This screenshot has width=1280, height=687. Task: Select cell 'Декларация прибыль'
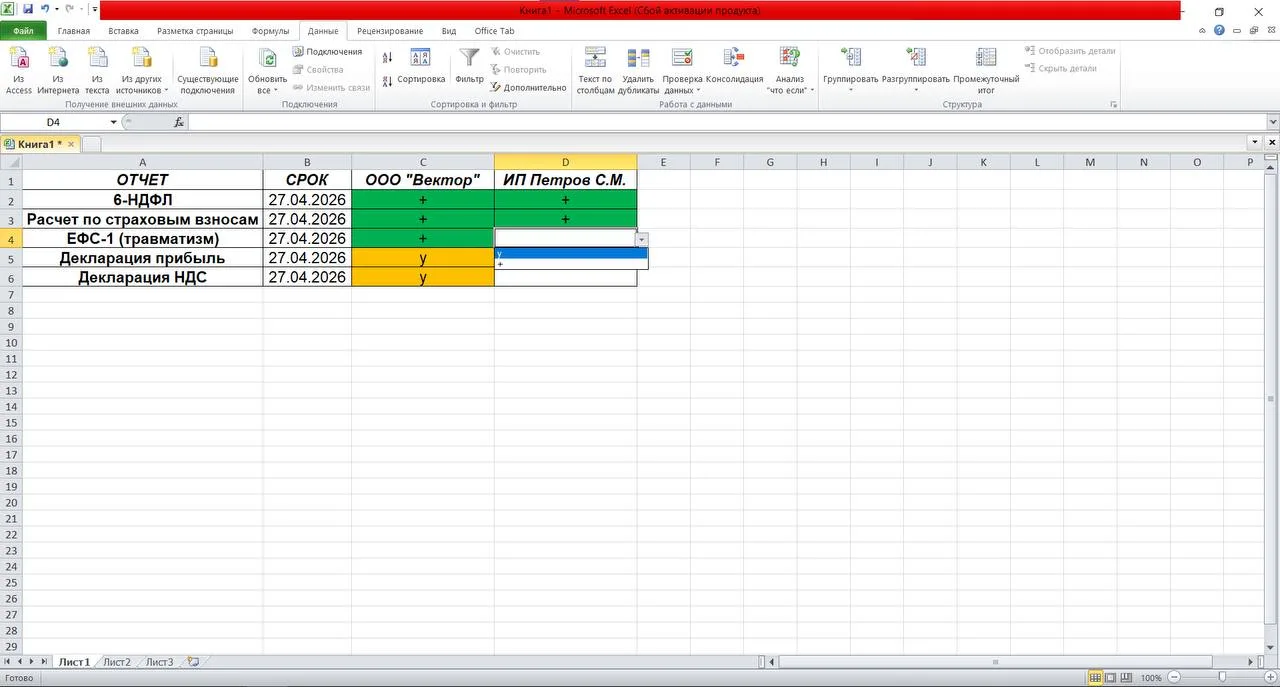(143, 258)
